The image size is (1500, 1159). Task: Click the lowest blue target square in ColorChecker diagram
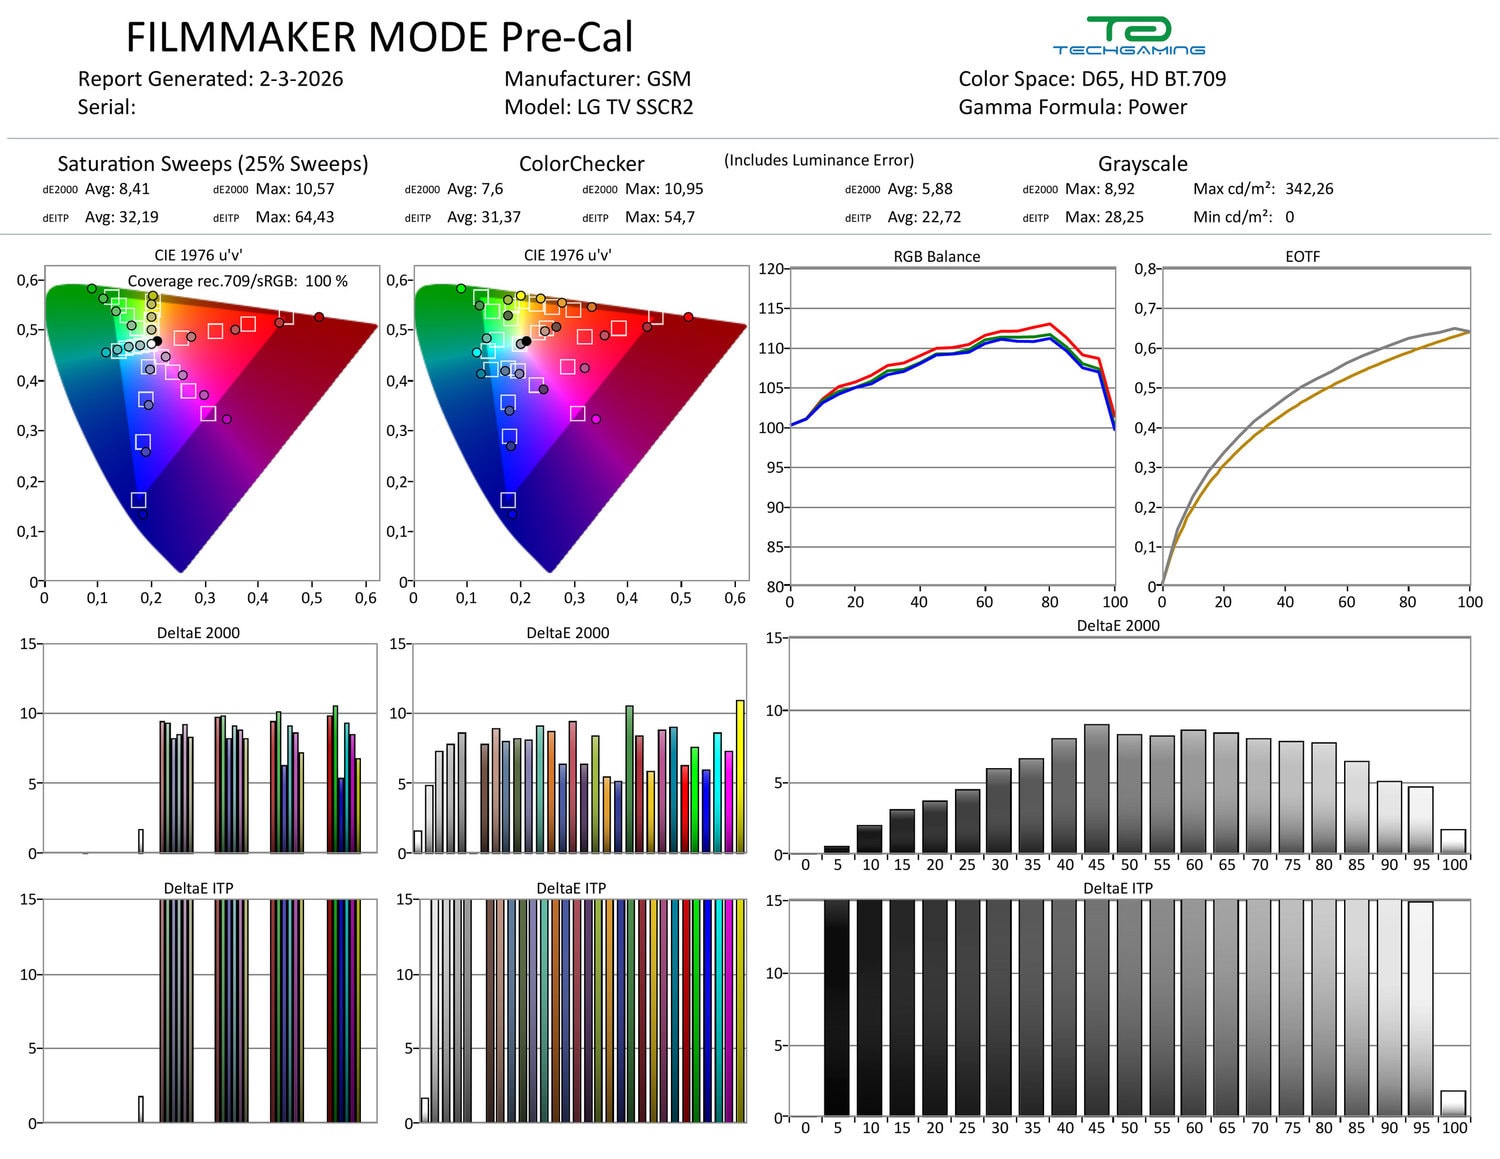point(508,500)
